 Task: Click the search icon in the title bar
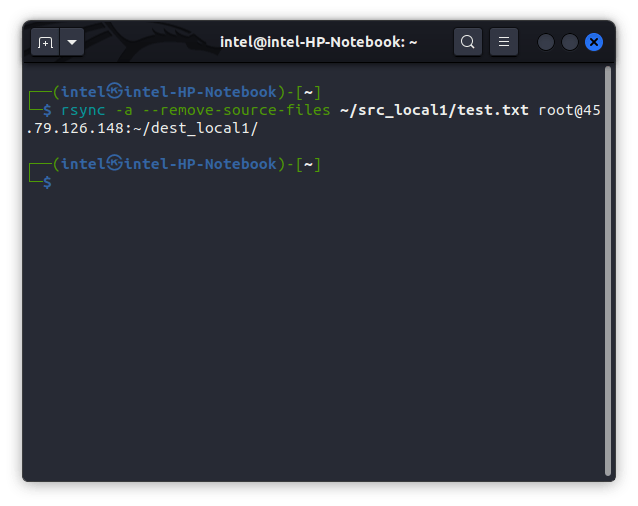click(x=467, y=42)
